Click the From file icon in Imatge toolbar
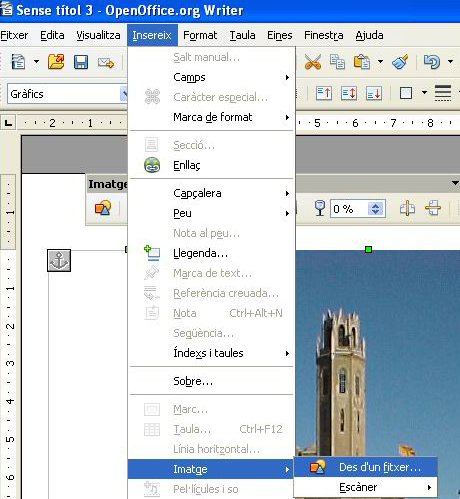This screenshot has width=460, height=499. point(103,208)
